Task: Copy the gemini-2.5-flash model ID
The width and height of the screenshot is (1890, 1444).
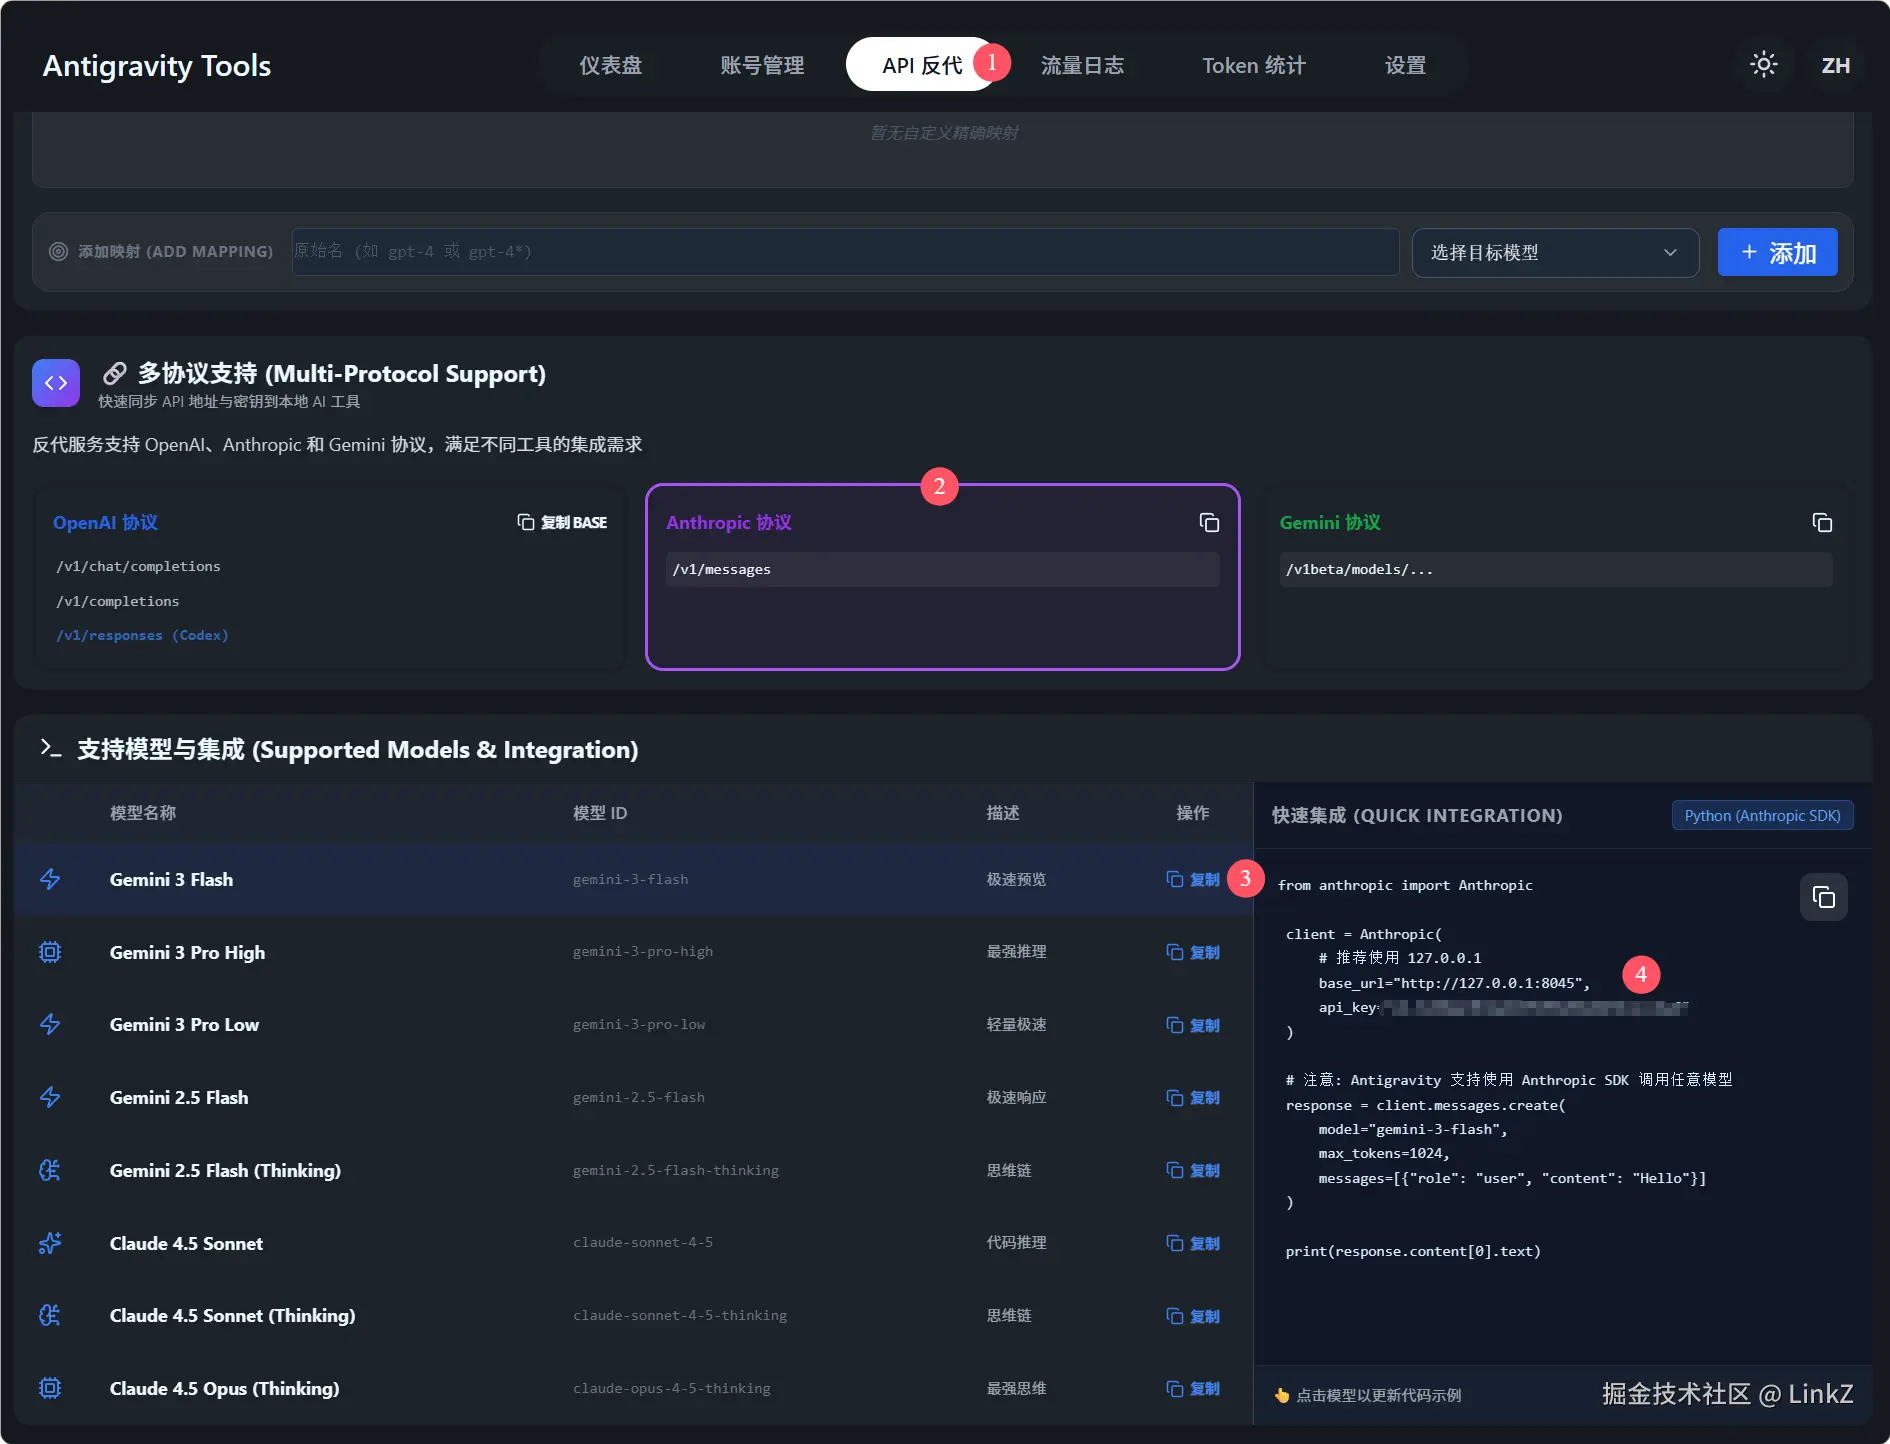Action: pos(1193,1097)
